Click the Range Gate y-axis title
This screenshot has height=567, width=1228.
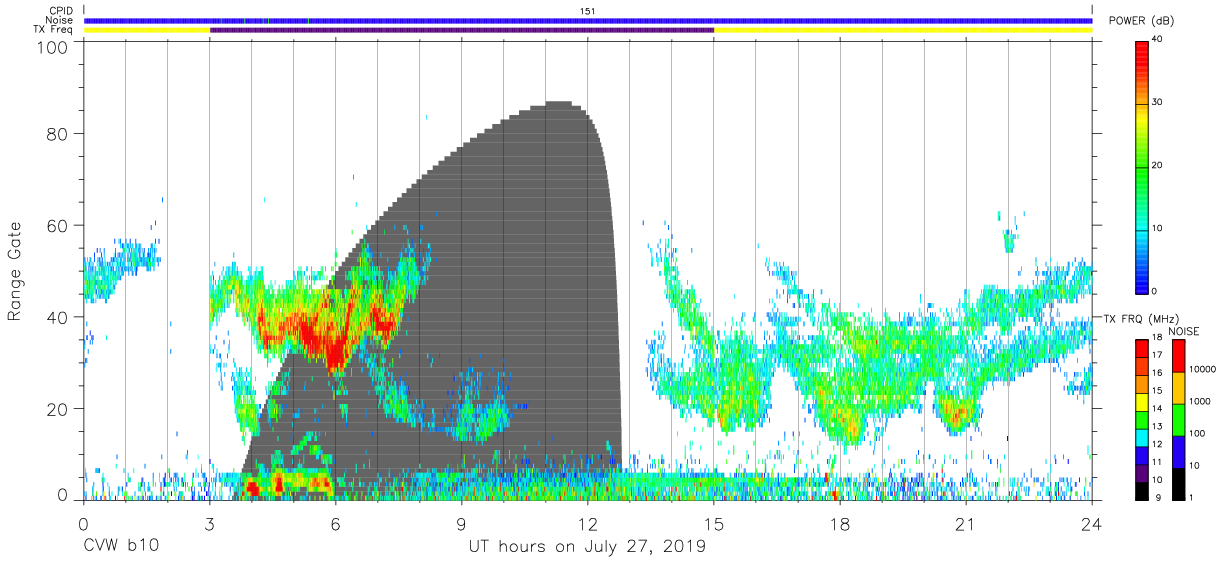pyautogui.click(x=15, y=272)
